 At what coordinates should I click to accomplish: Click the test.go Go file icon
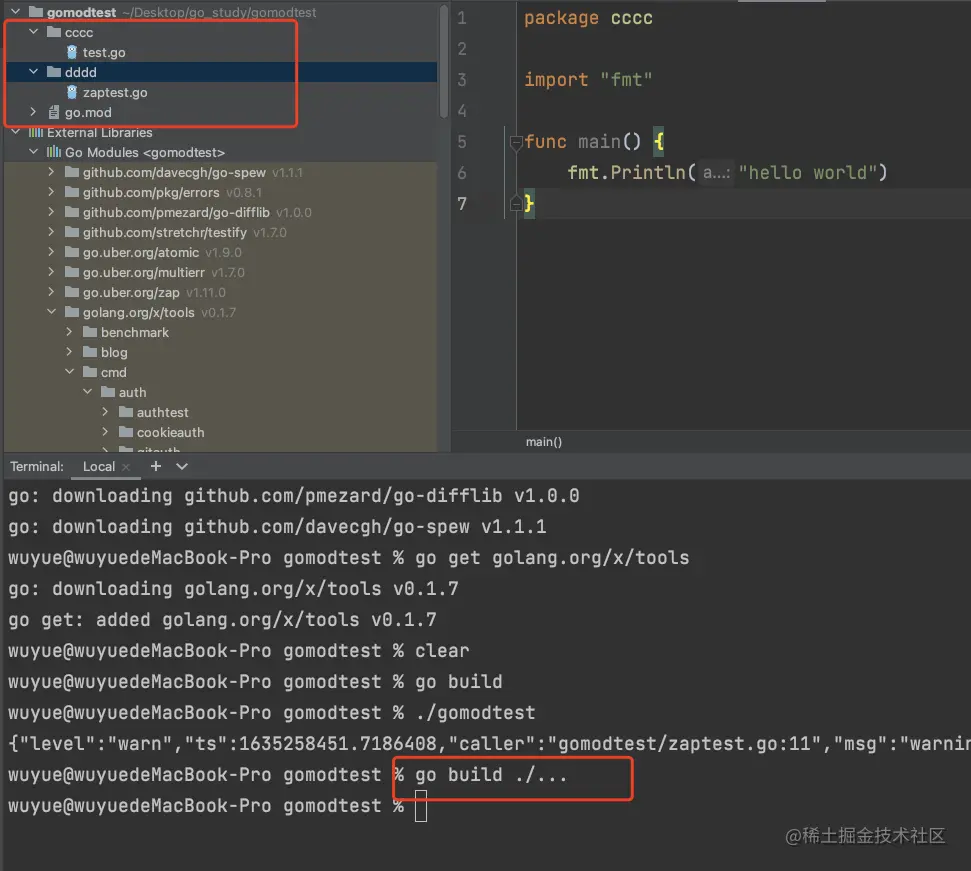click(x=72, y=52)
